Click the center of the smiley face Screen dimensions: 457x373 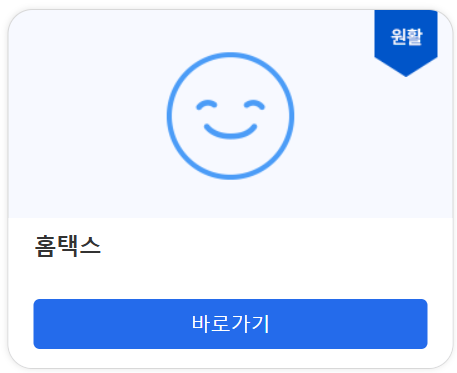point(230,116)
